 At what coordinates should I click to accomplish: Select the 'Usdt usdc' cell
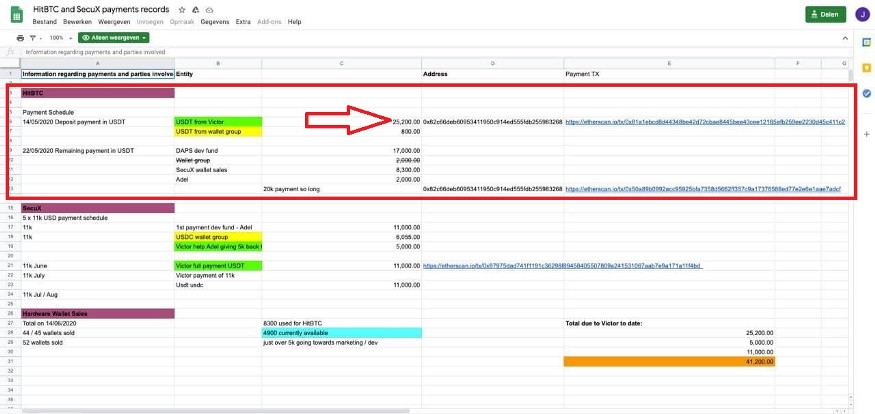tap(218, 285)
